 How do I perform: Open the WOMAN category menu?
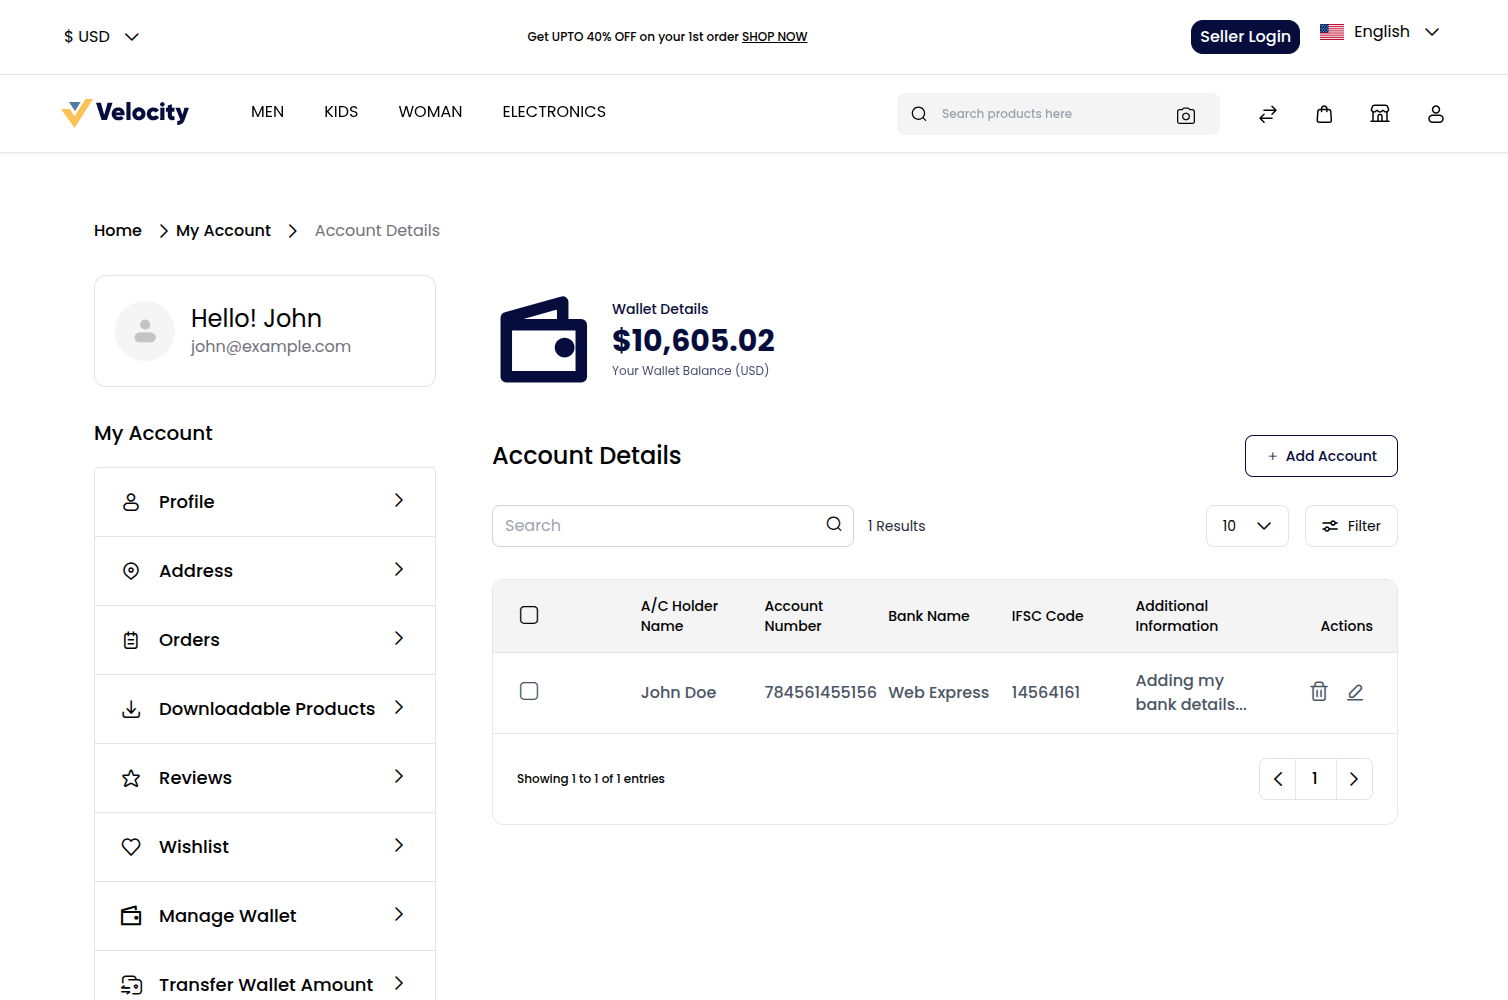(430, 112)
